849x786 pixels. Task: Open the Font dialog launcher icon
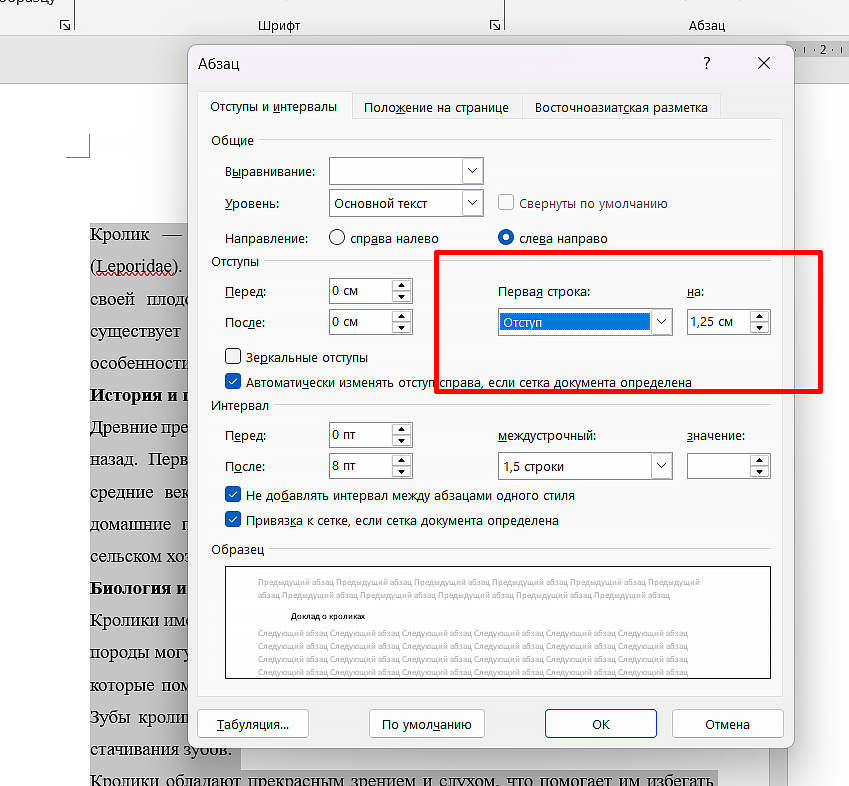click(495, 25)
